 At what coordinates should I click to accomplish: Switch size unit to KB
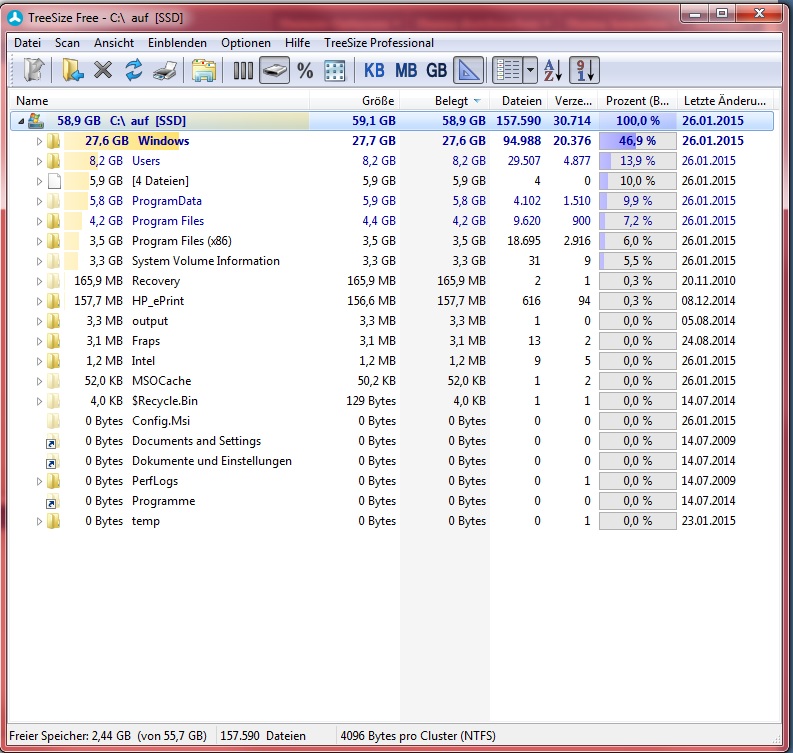374,70
